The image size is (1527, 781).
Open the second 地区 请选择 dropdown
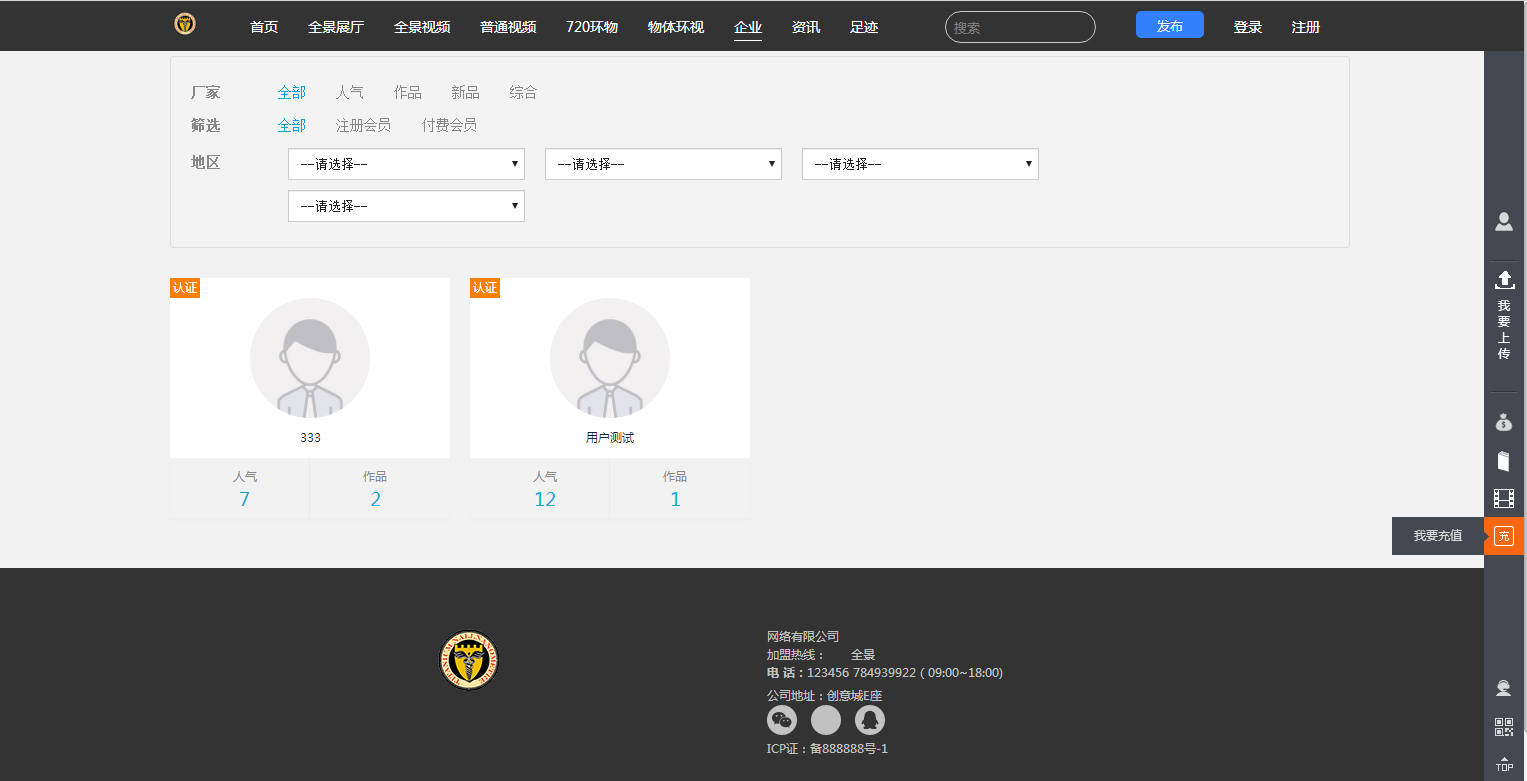[x=663, y=164]
